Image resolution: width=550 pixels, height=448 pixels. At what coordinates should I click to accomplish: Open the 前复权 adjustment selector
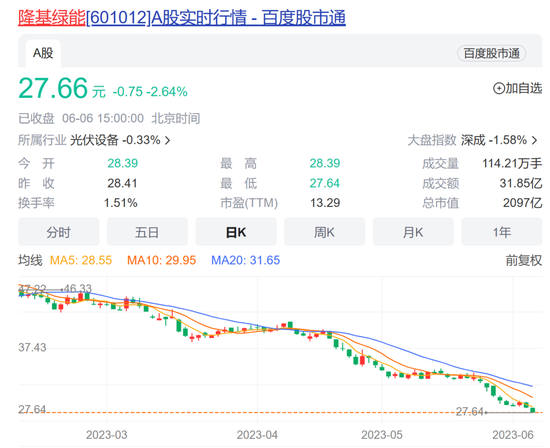[x=523, y=260]
